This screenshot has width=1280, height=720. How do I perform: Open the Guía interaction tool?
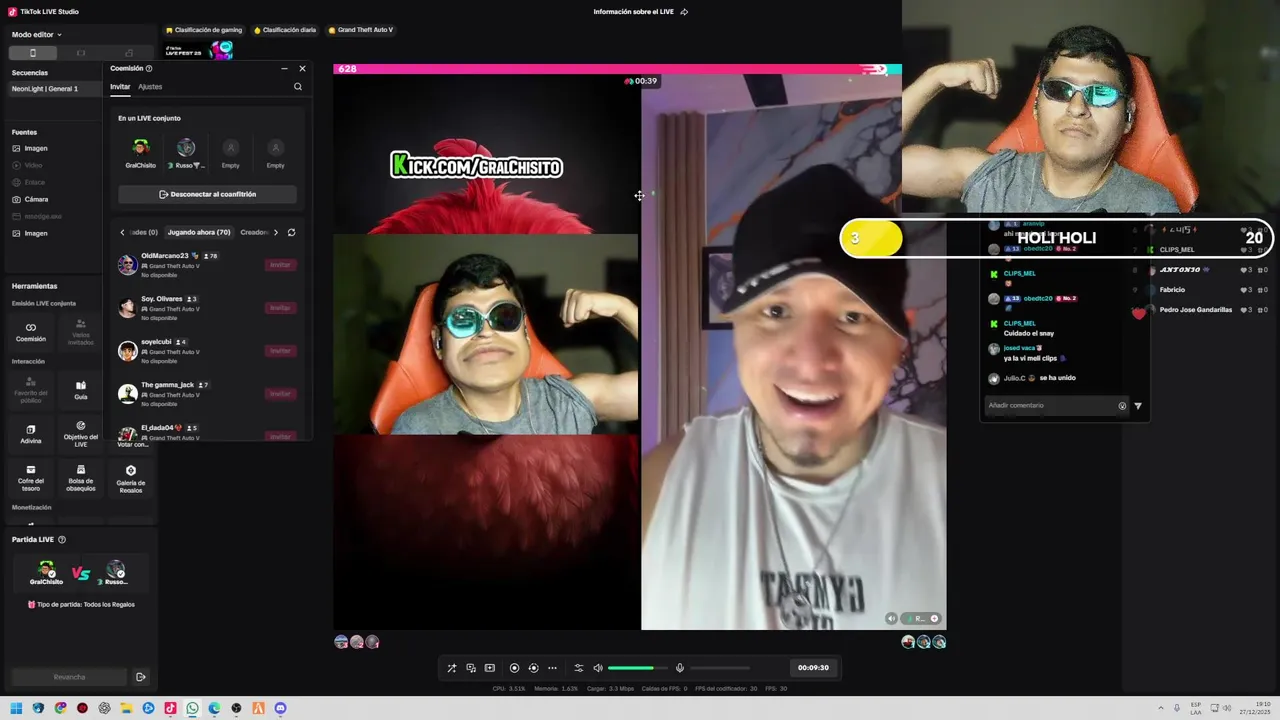[x=81, y=390]
